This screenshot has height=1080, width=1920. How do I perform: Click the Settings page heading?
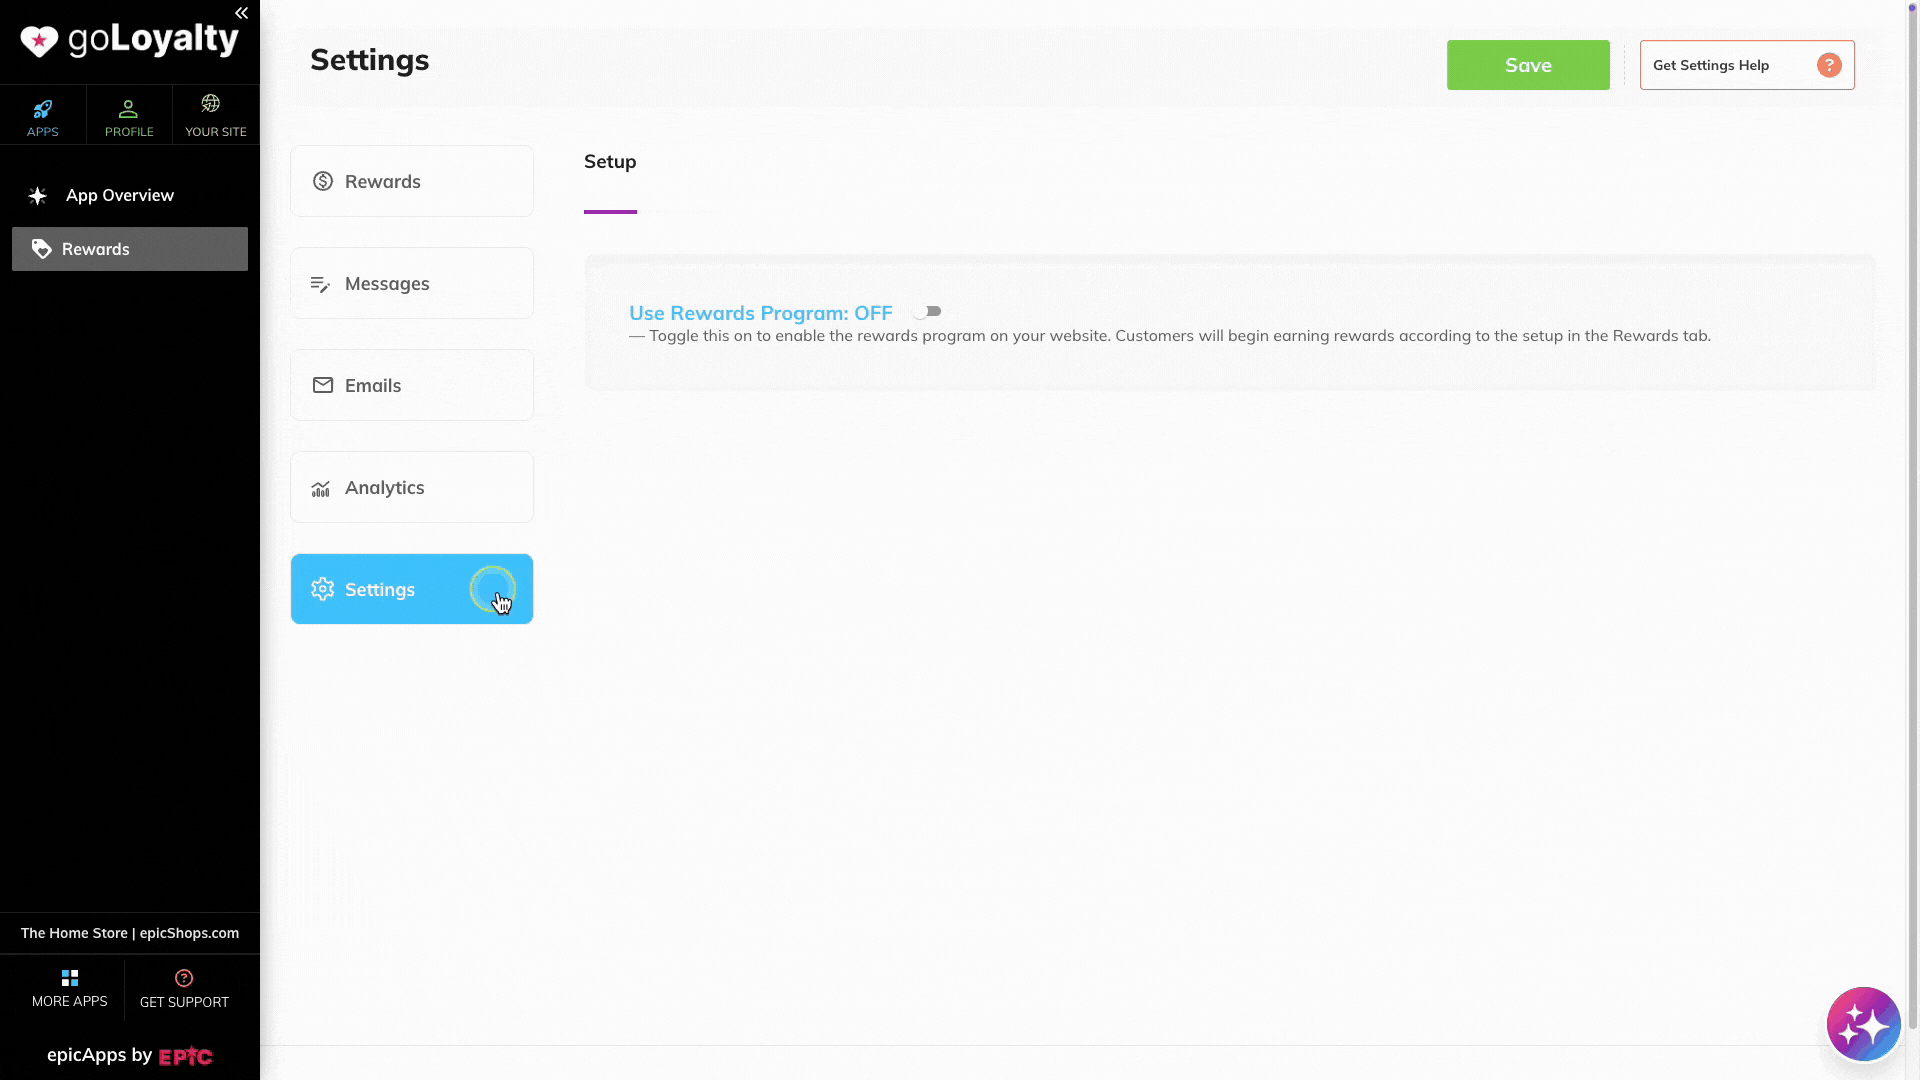[x=369, y=60]
